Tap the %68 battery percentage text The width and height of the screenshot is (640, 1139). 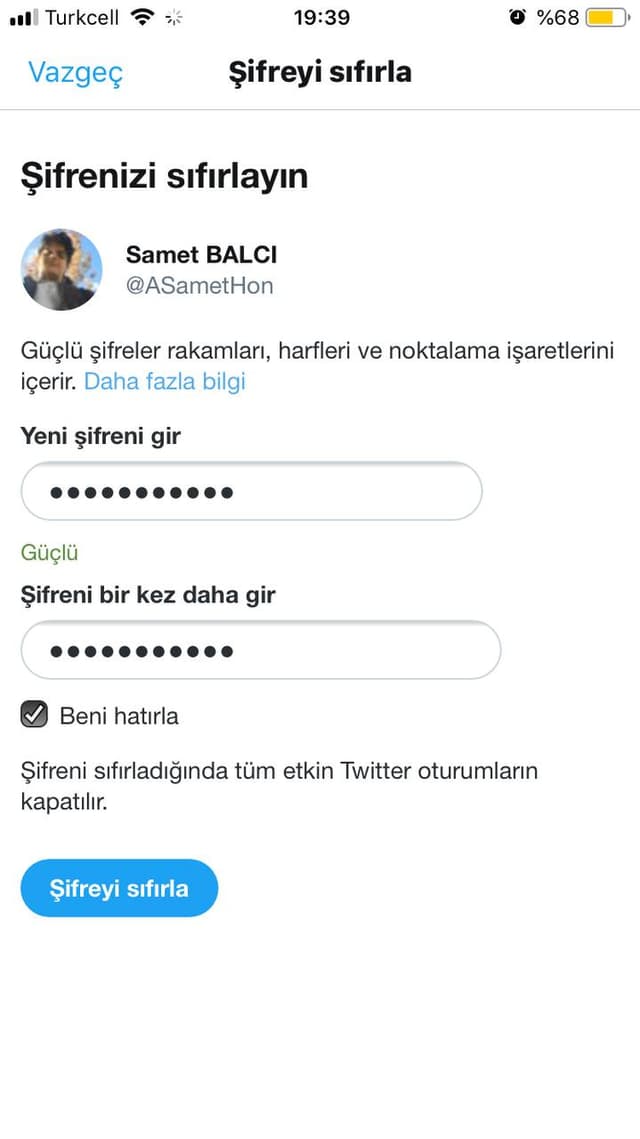(558, 17)
